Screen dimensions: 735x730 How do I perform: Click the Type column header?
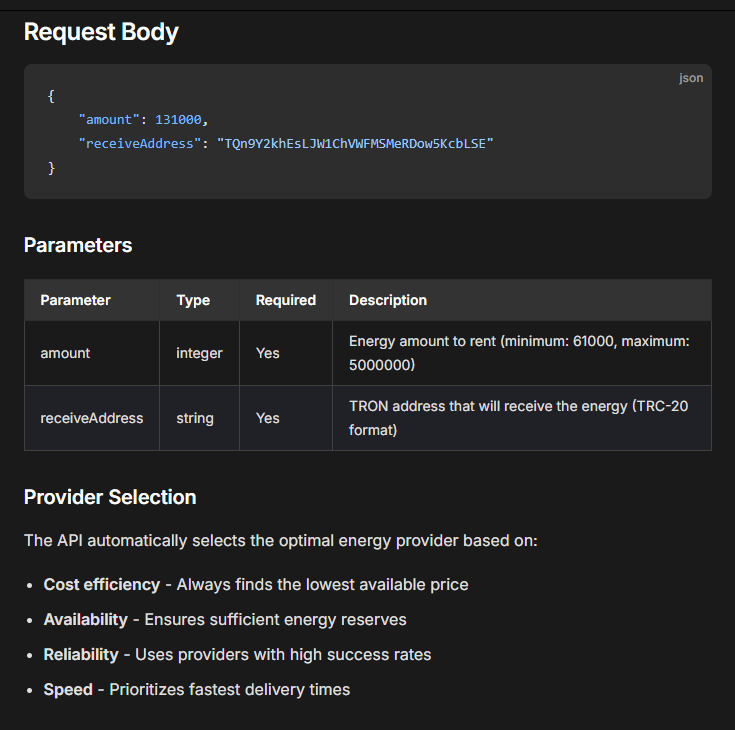pyautogui.click(x=193, y=300)
